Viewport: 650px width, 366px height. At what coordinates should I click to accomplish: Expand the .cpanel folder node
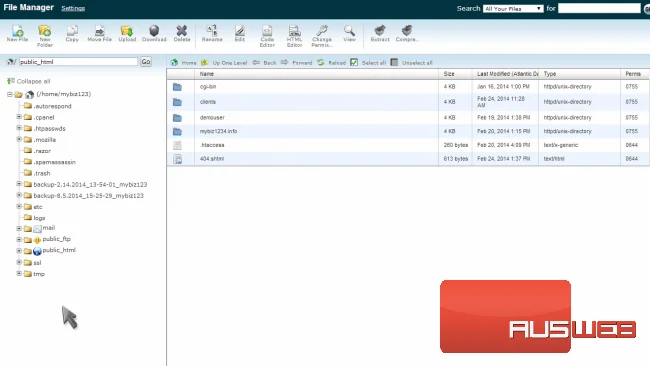click(x=19, y=117)
